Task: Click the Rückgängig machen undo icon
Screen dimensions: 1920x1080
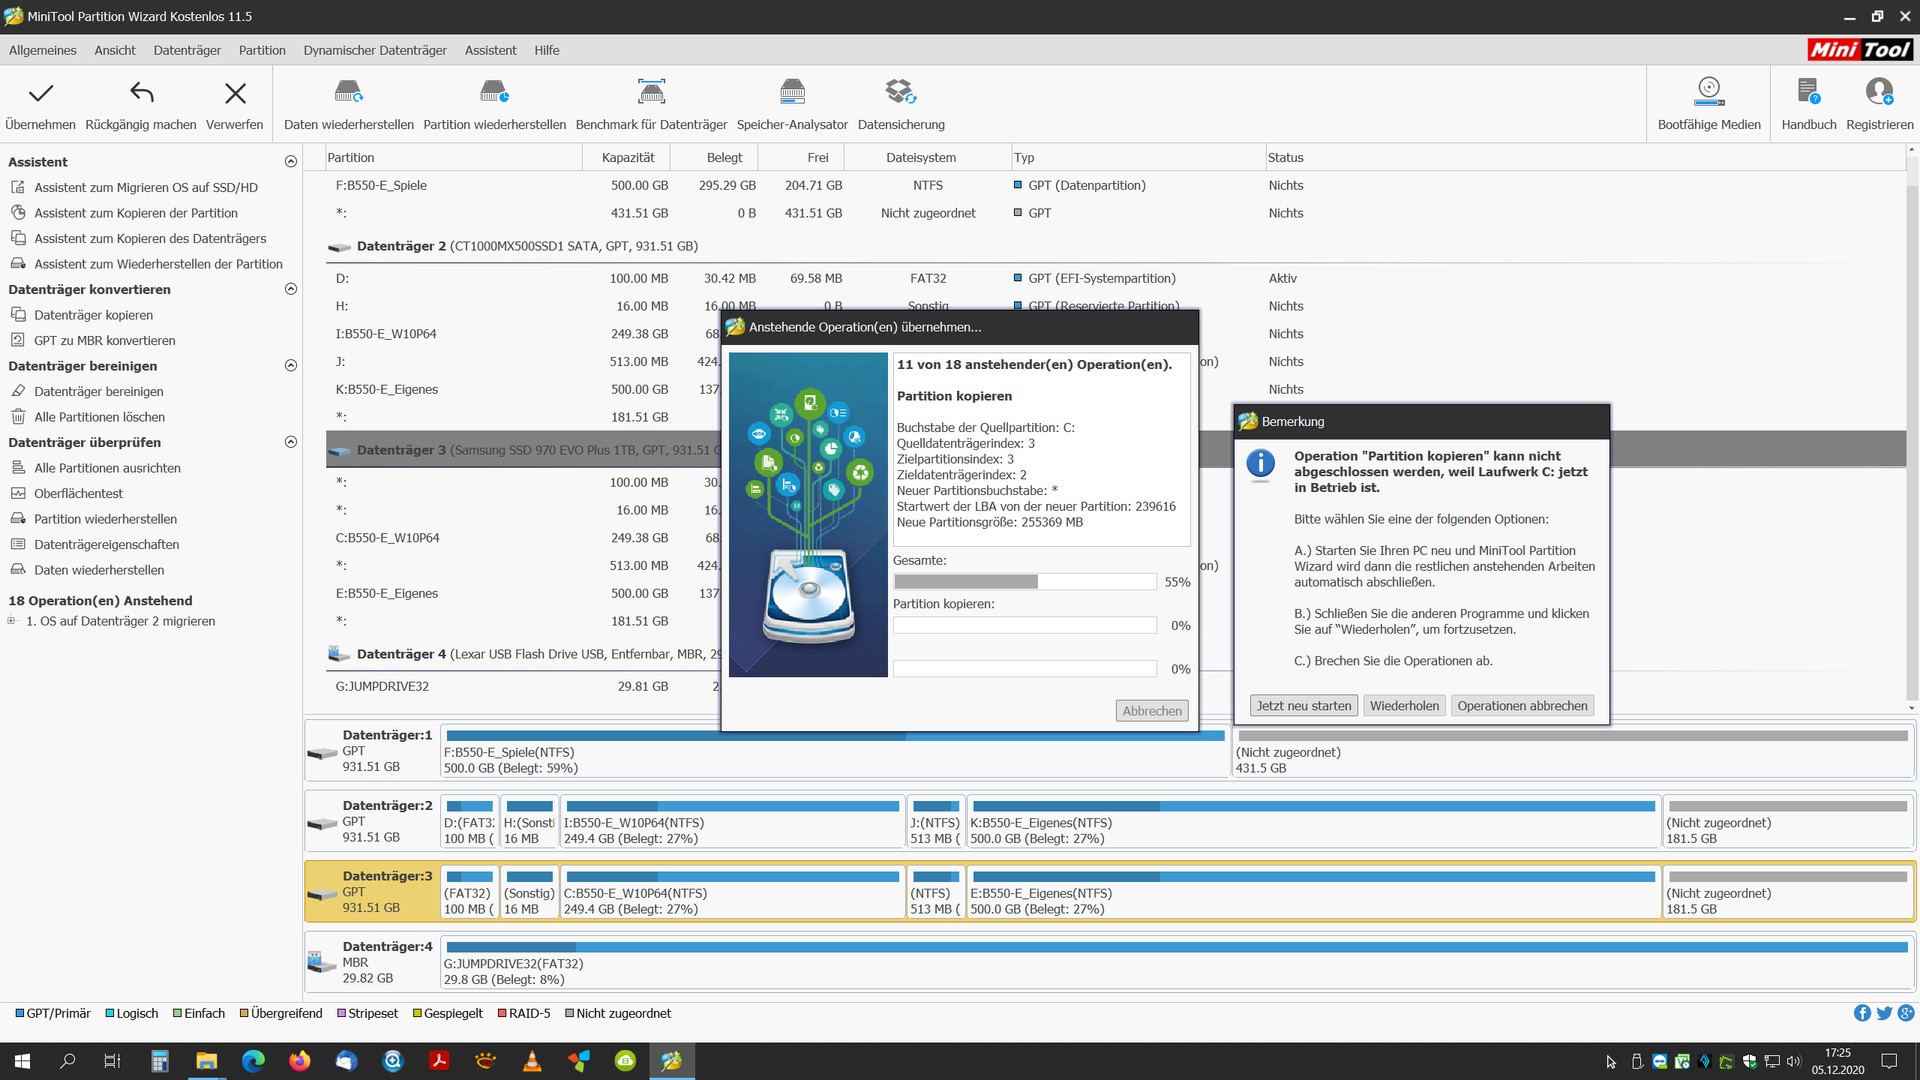Action: click(x=141, y=94)
